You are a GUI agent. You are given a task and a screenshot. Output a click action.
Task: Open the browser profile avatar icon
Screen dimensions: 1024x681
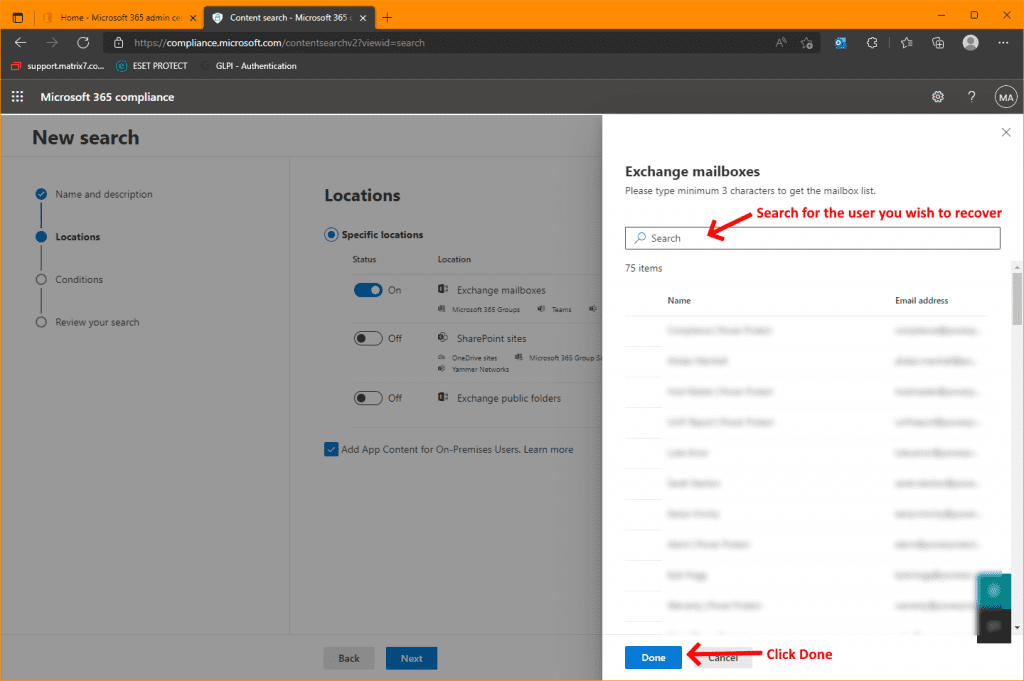(970, 42)
